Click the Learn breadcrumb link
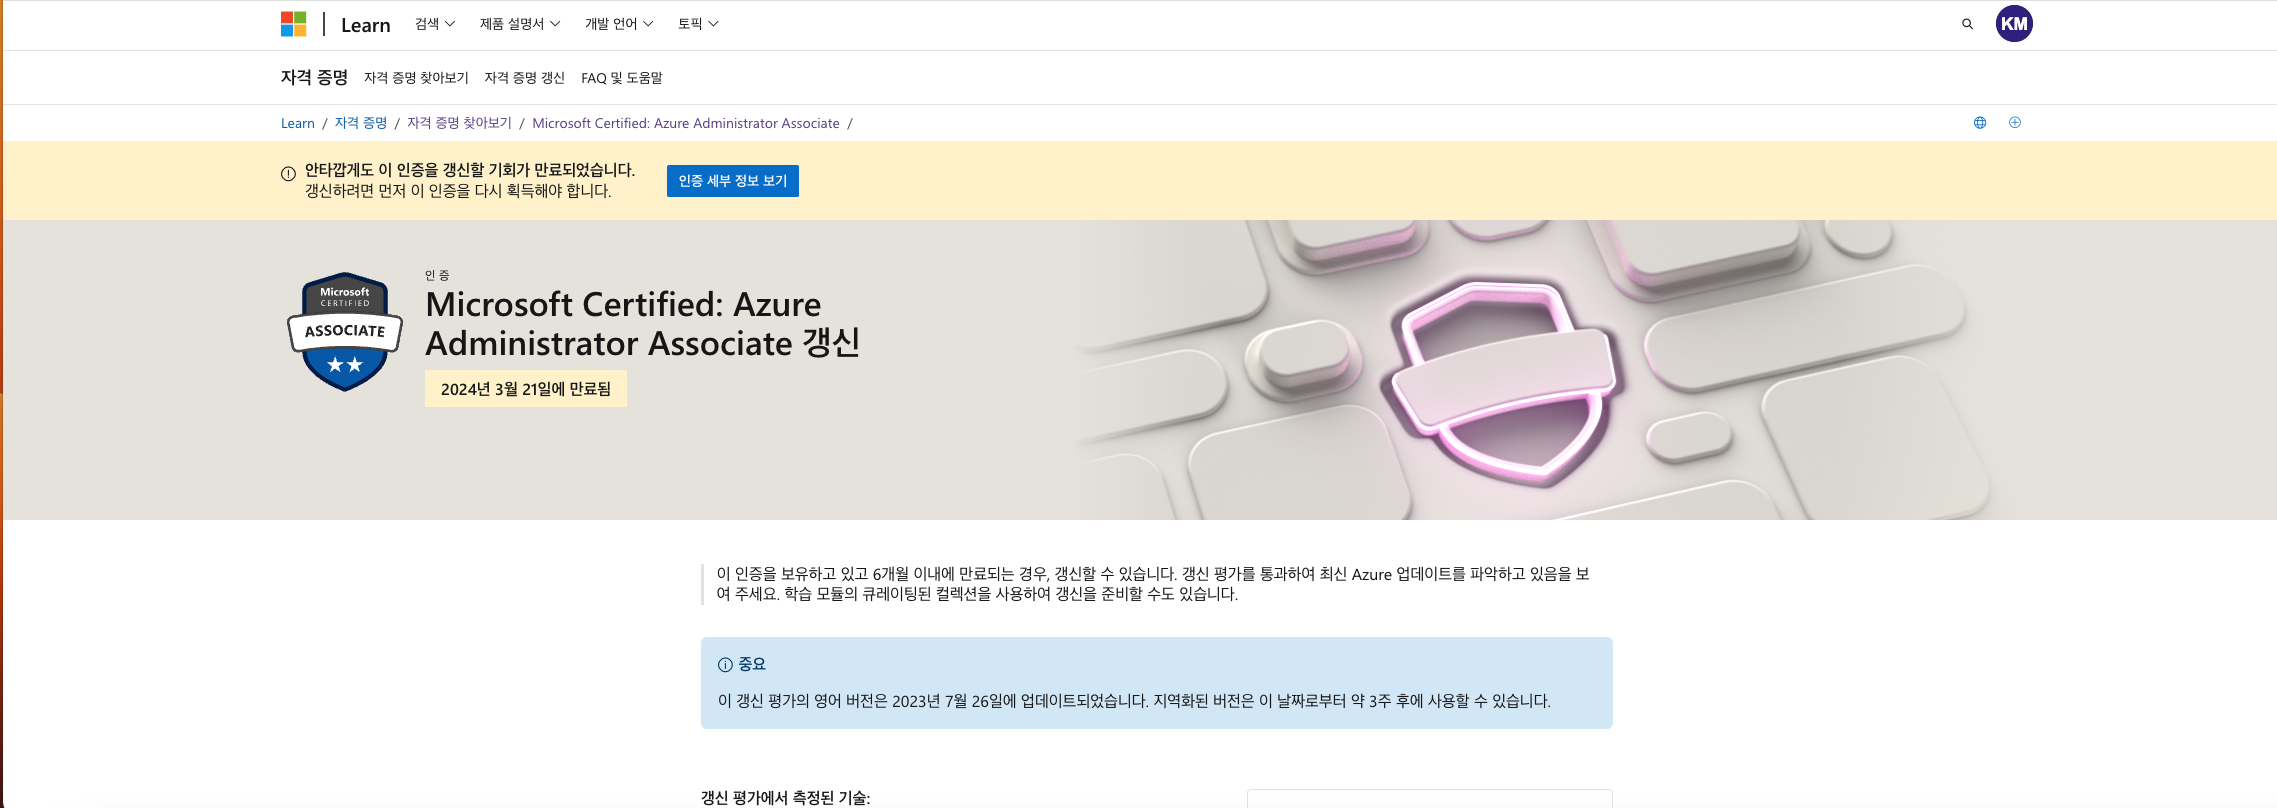The image size is (2277, 808). click(x=298, y=123)
